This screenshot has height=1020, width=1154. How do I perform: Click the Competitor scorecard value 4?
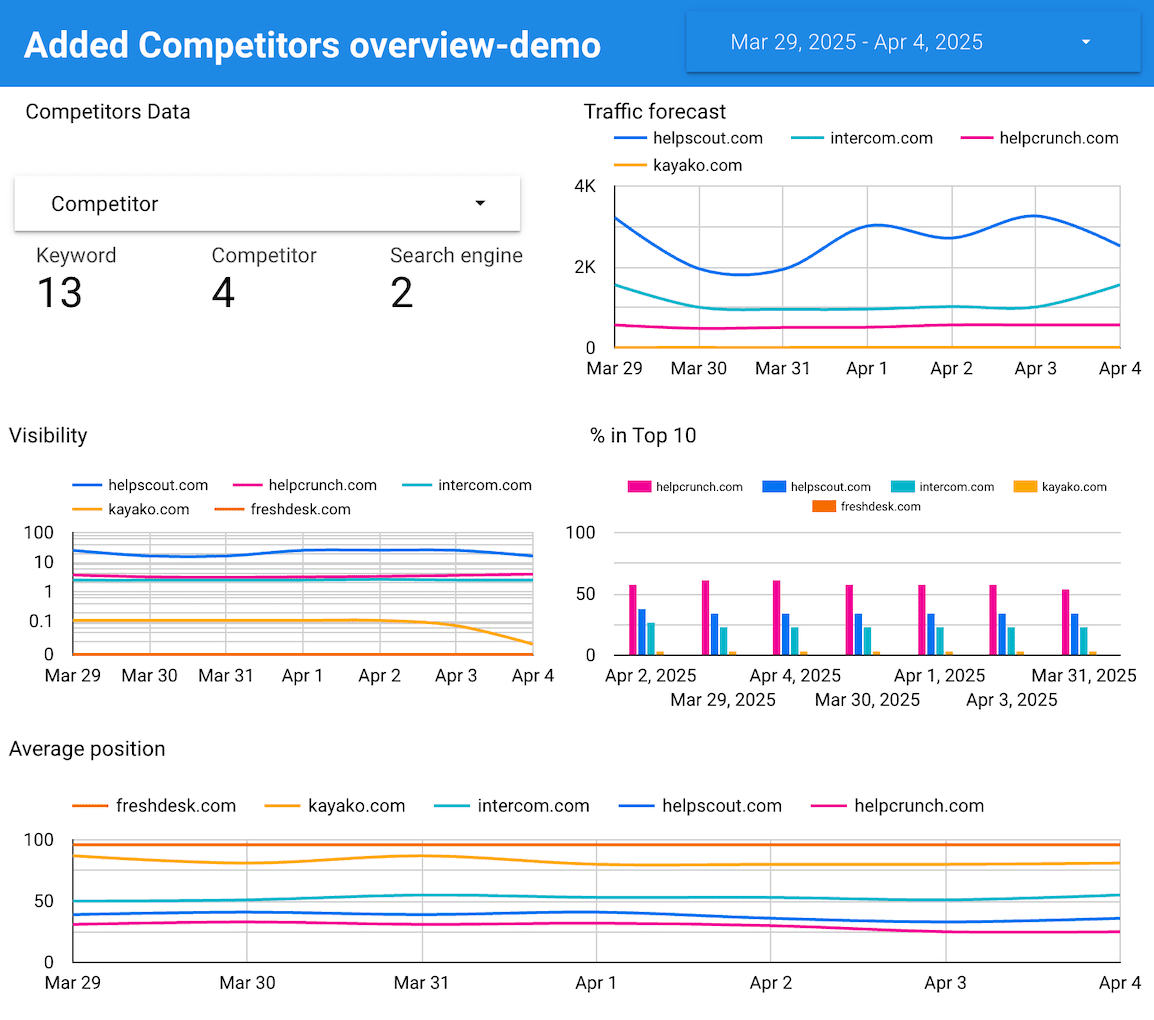click(x=223, y=293)
